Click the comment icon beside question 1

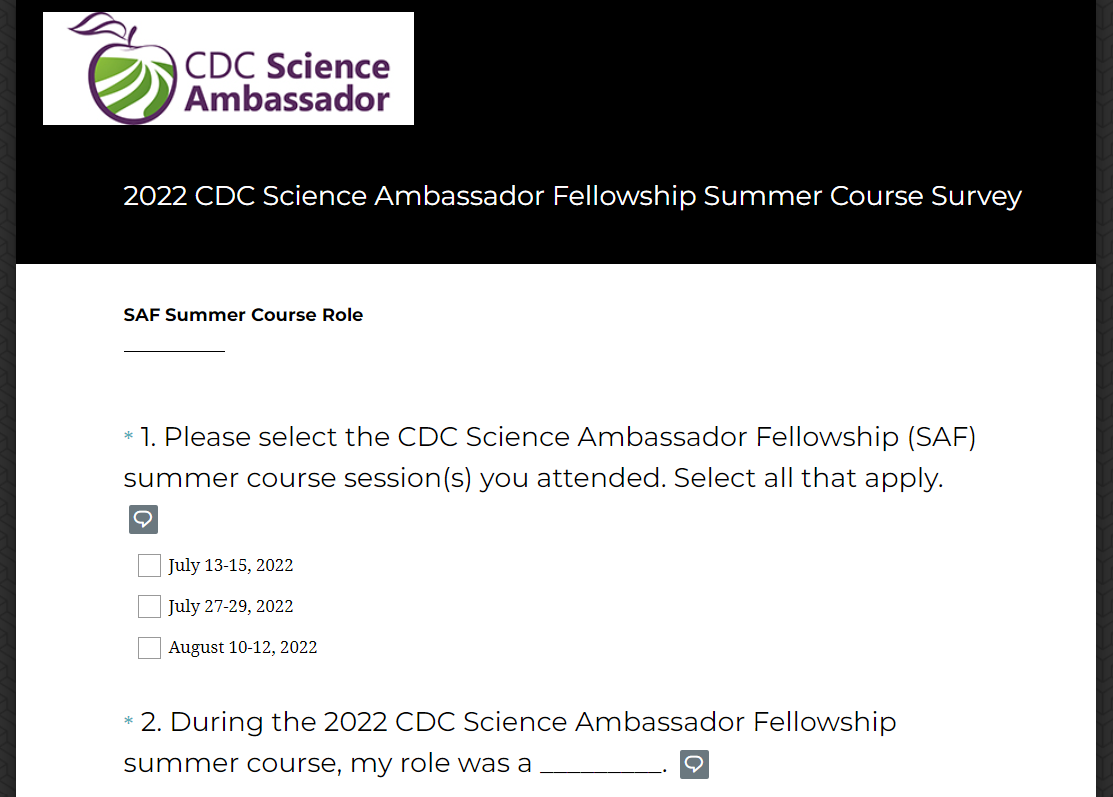[x=143, y=520]
